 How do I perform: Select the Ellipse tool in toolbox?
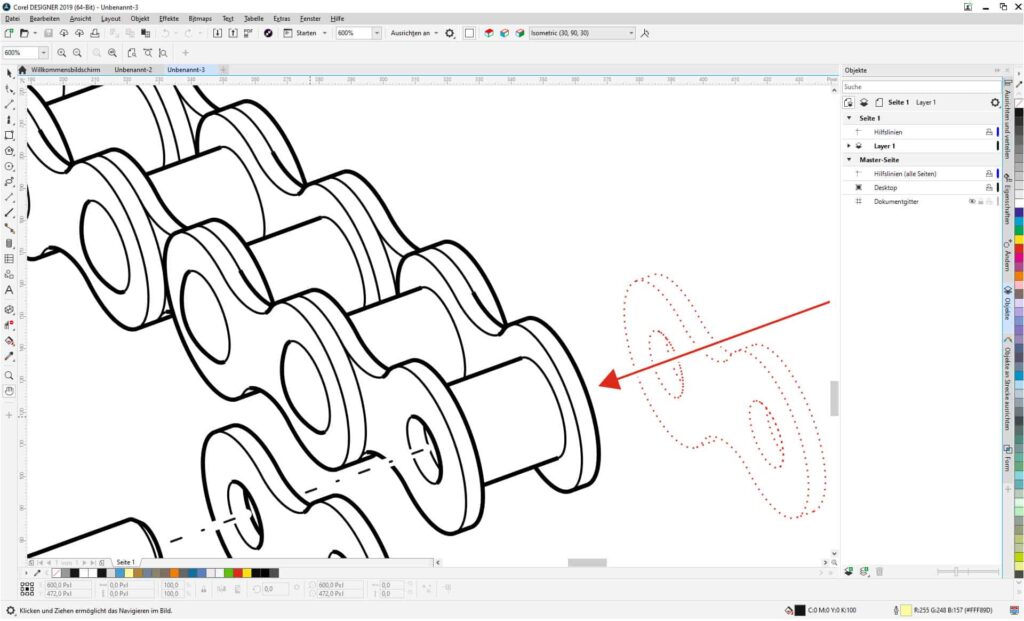click(x=9, y=167)
